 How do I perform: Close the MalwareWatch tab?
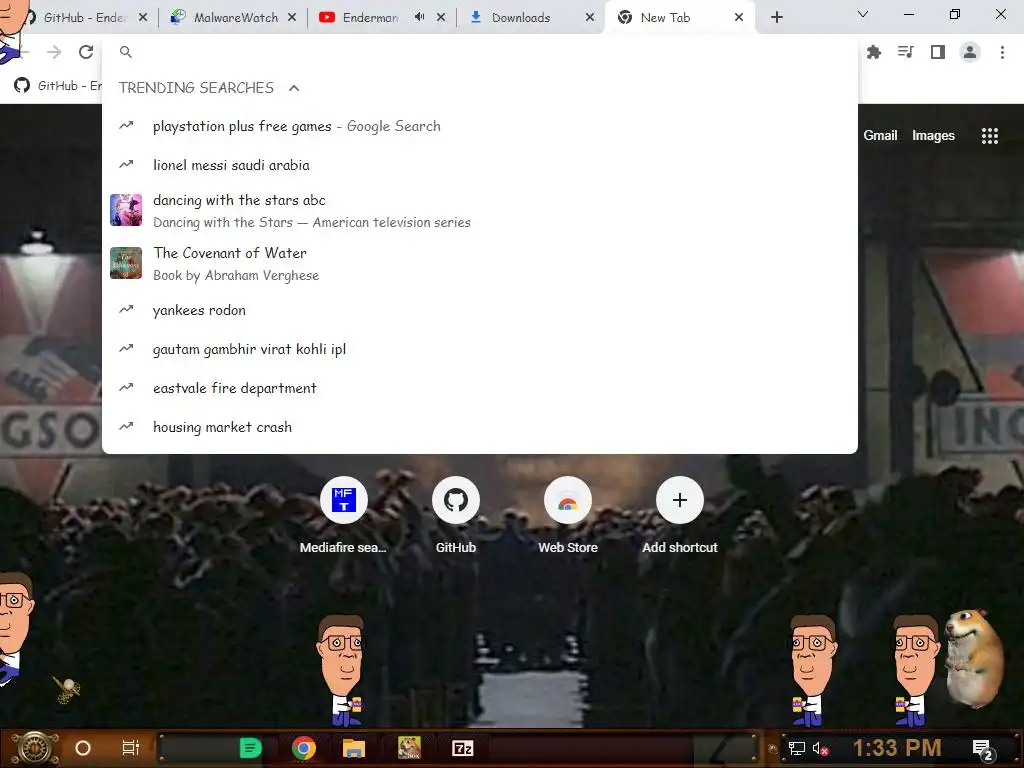point(292,18)
